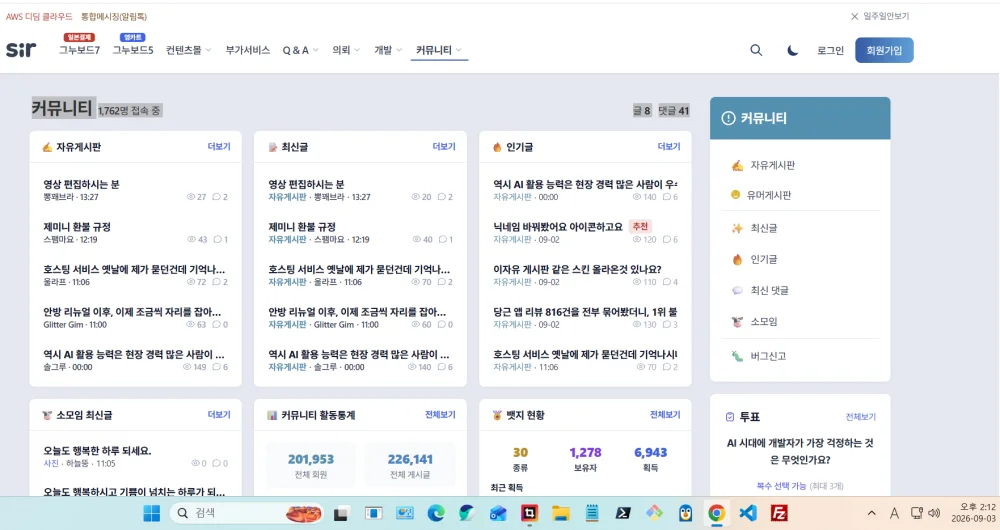Dismiss banner with the X 일주일안보기 icon

point(854,16)
